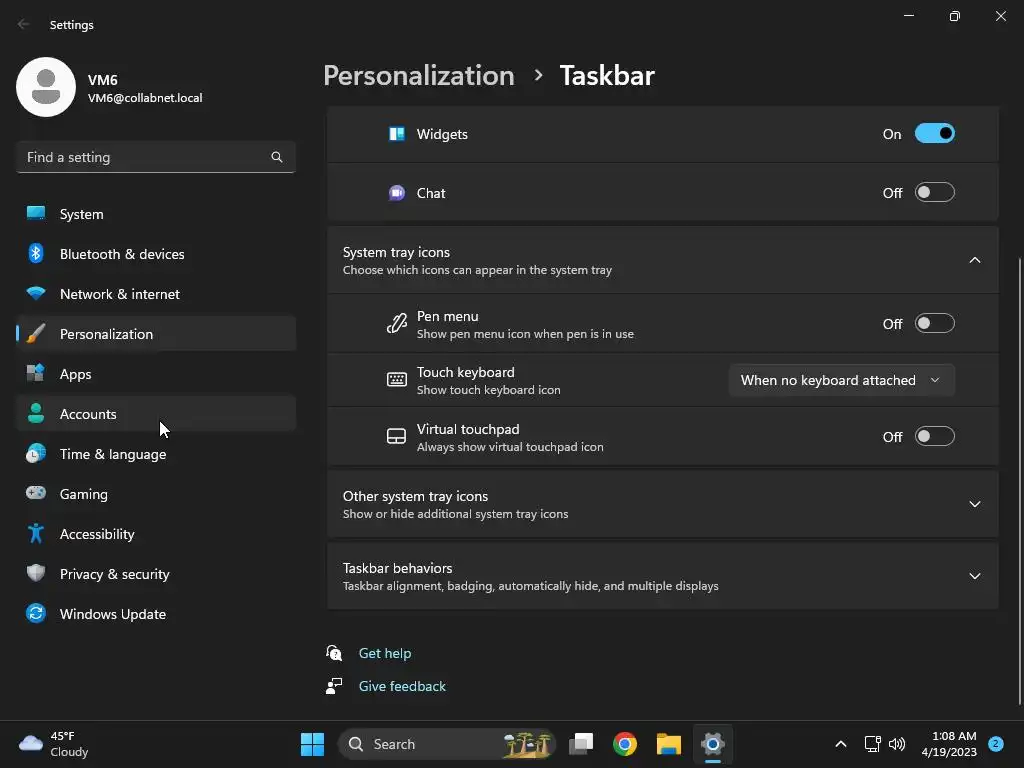
Task: Click the VM6 user avatar picture
Action: pos(46,87)
